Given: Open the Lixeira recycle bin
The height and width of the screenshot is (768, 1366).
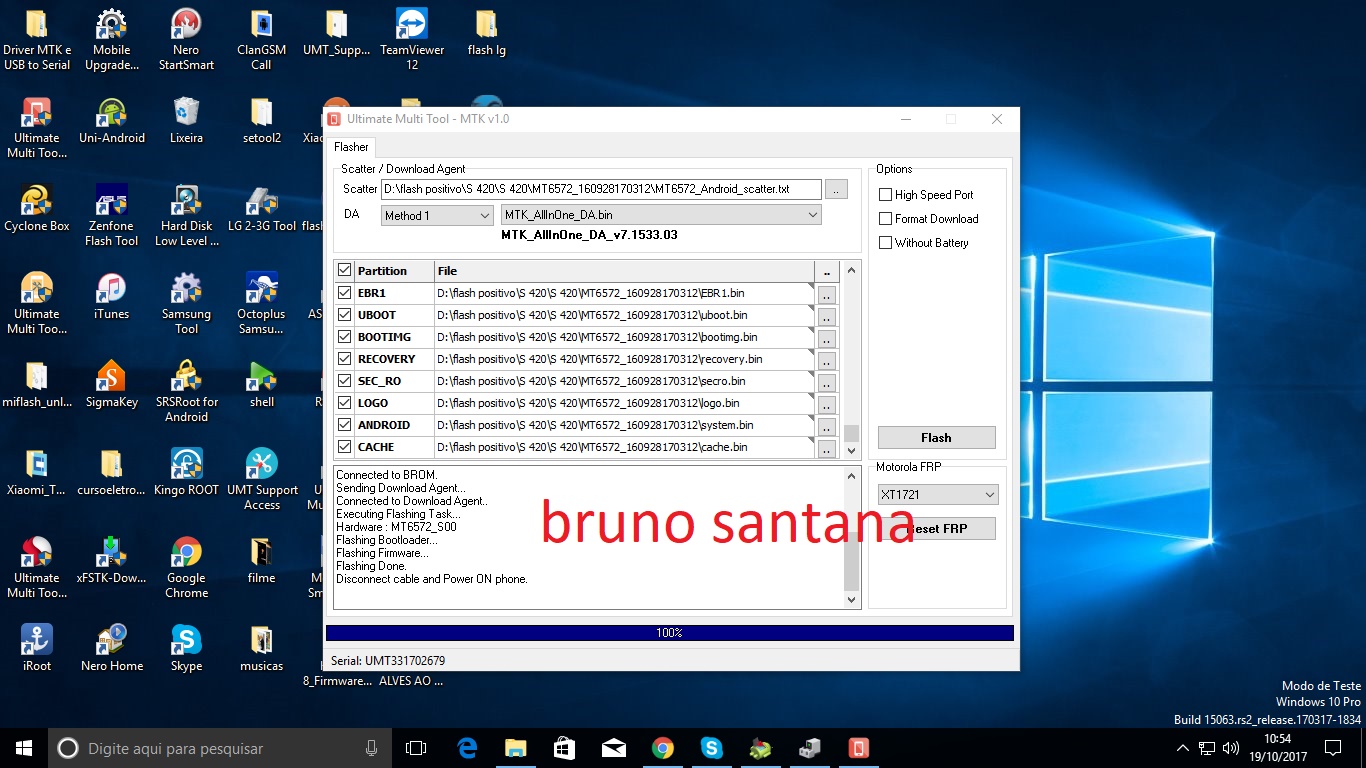Looking at the screenshot, I should [186, 121].
